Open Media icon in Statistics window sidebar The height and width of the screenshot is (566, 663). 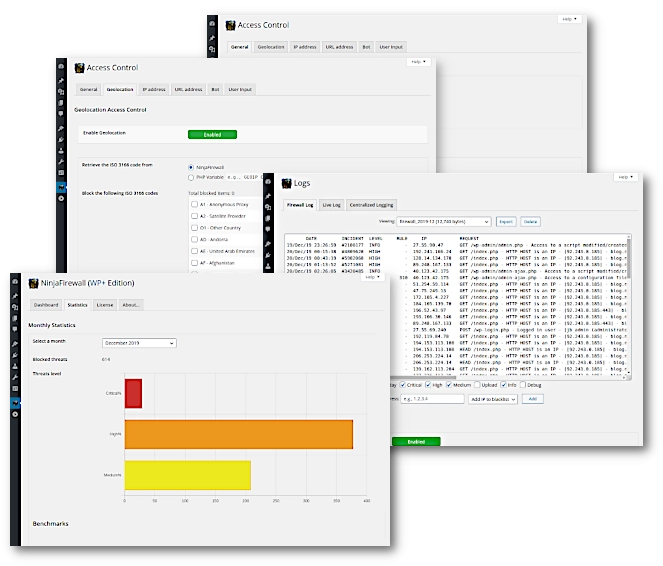point(15,307)
